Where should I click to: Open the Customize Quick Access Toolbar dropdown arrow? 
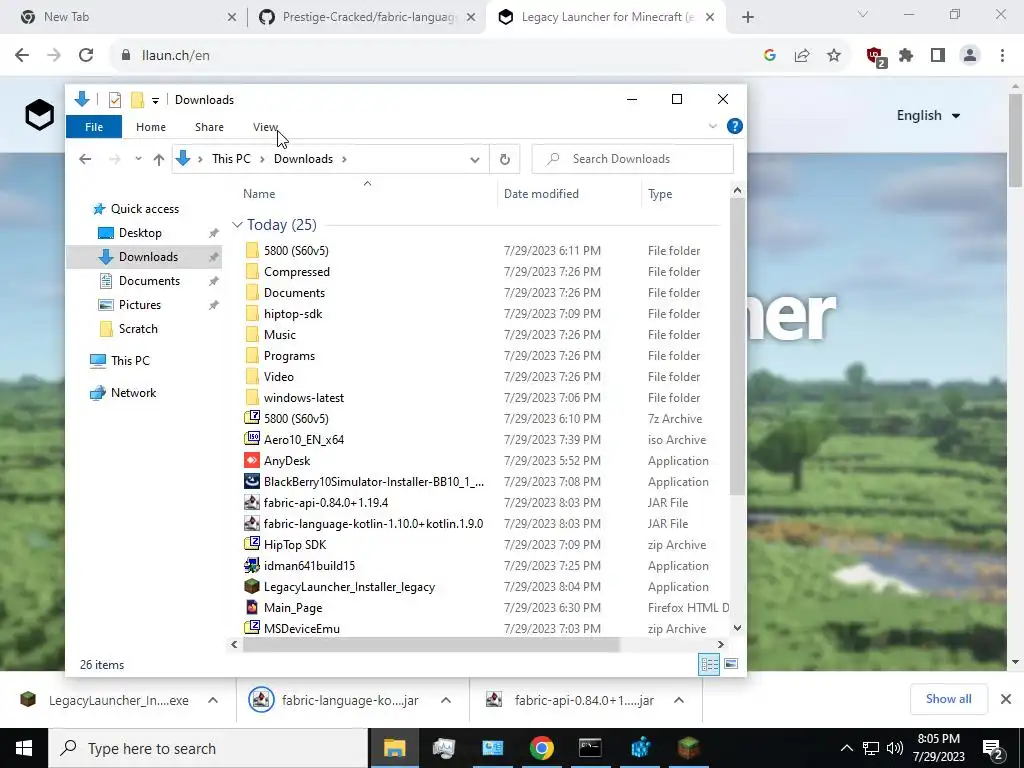point(155,101)
